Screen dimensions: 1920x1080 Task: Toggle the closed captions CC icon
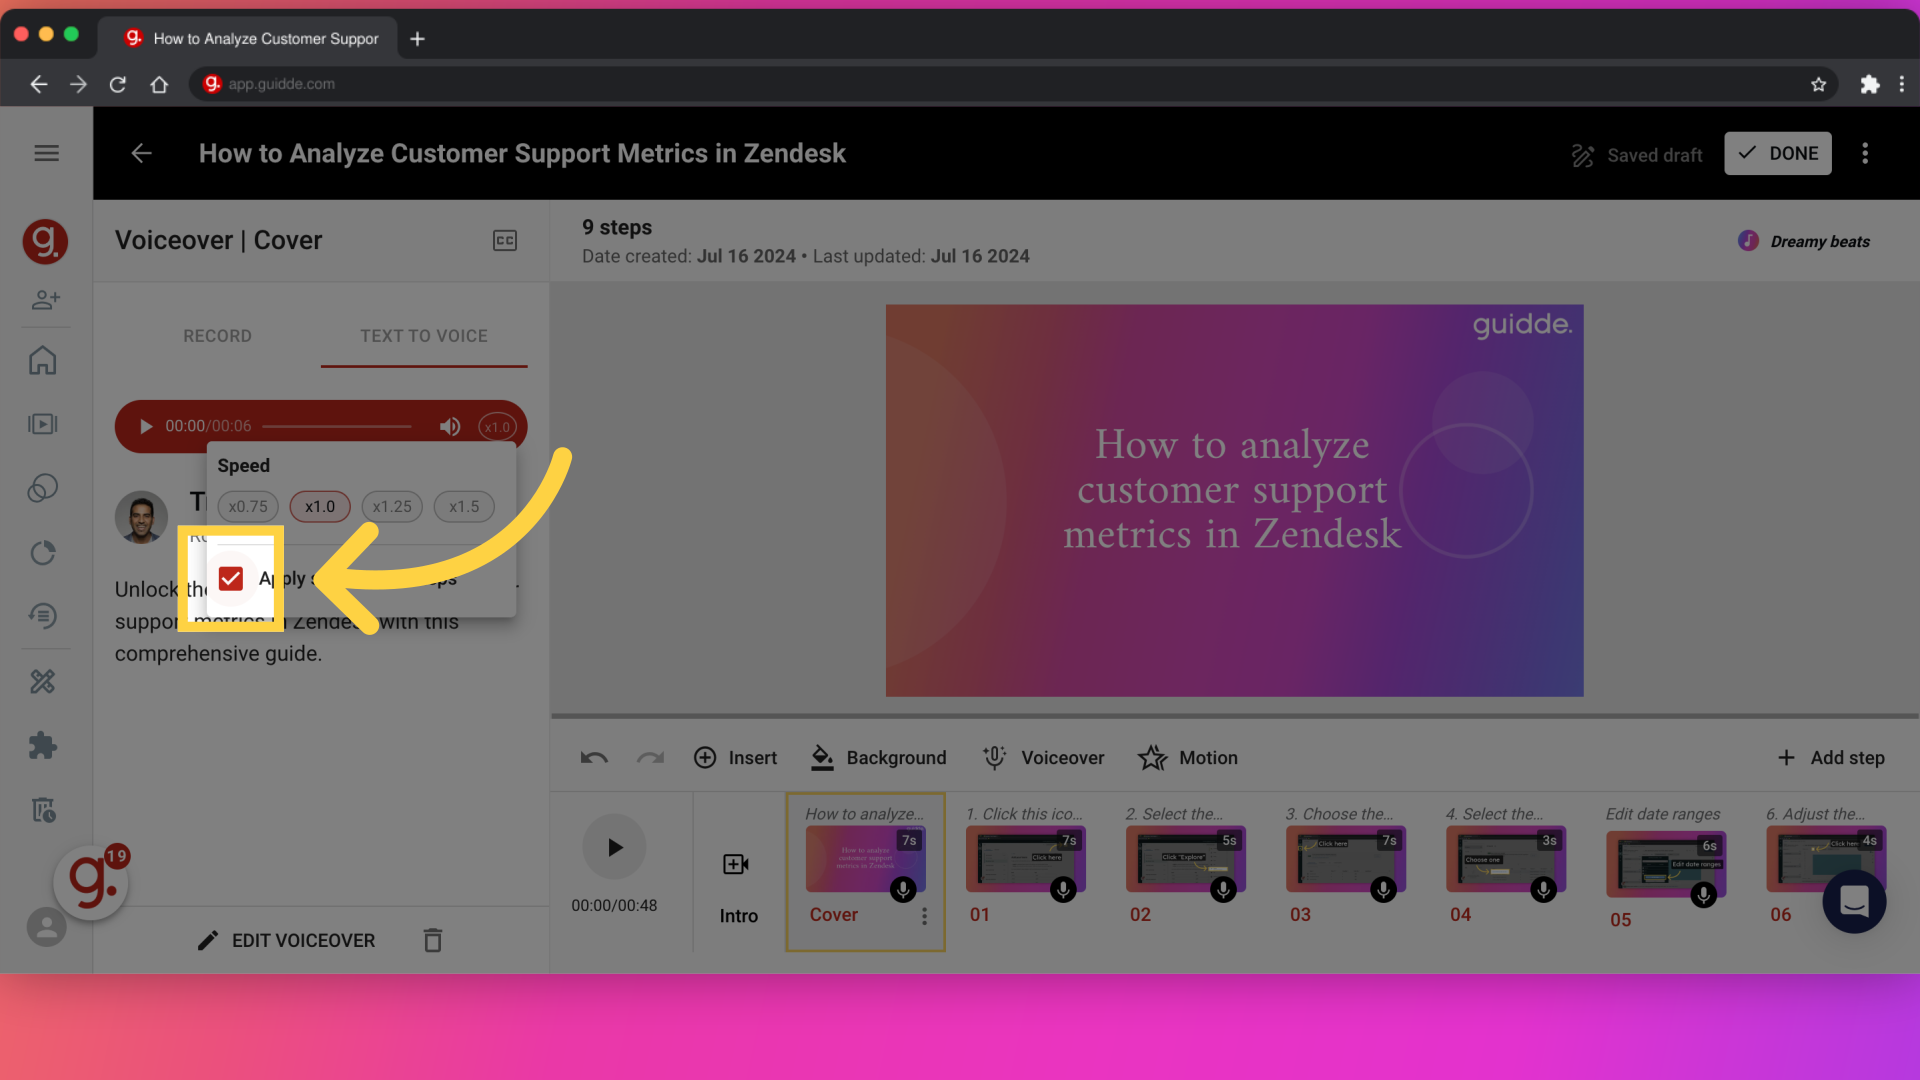click(505, 240)
